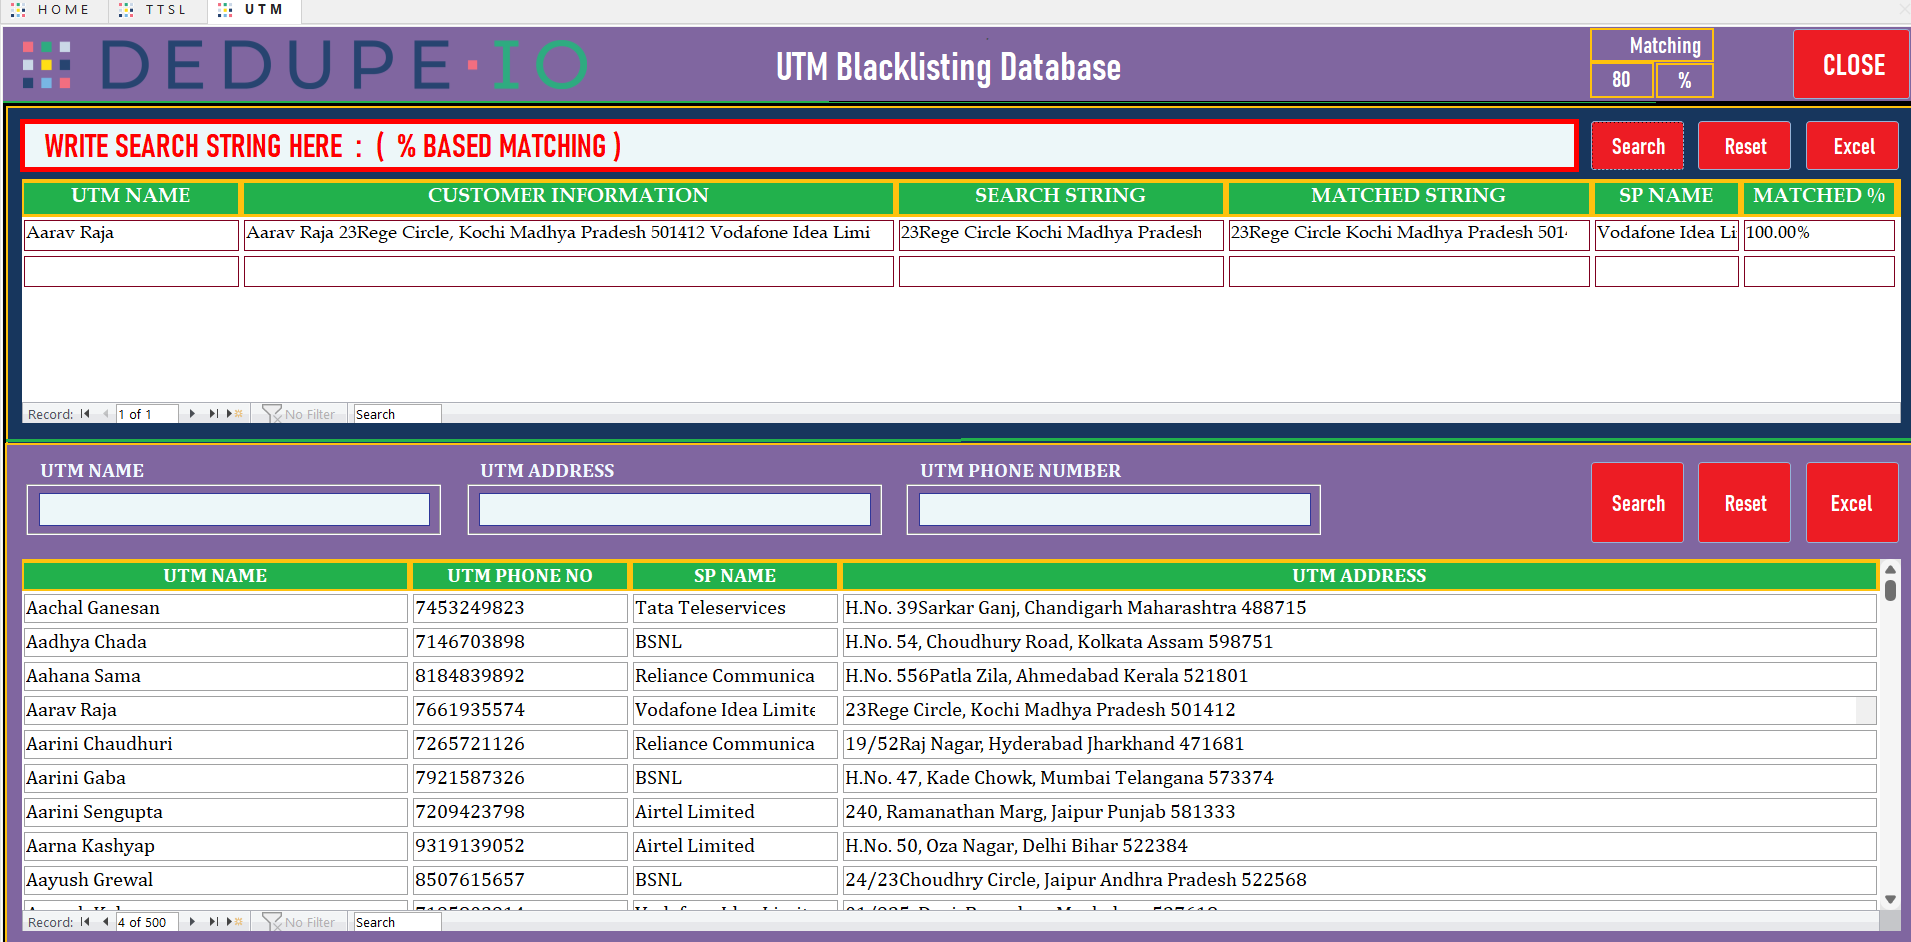Click the previous record arrow in the top navigator
This screenshot has height=942, width=1911.
click(x=104, y=413)
